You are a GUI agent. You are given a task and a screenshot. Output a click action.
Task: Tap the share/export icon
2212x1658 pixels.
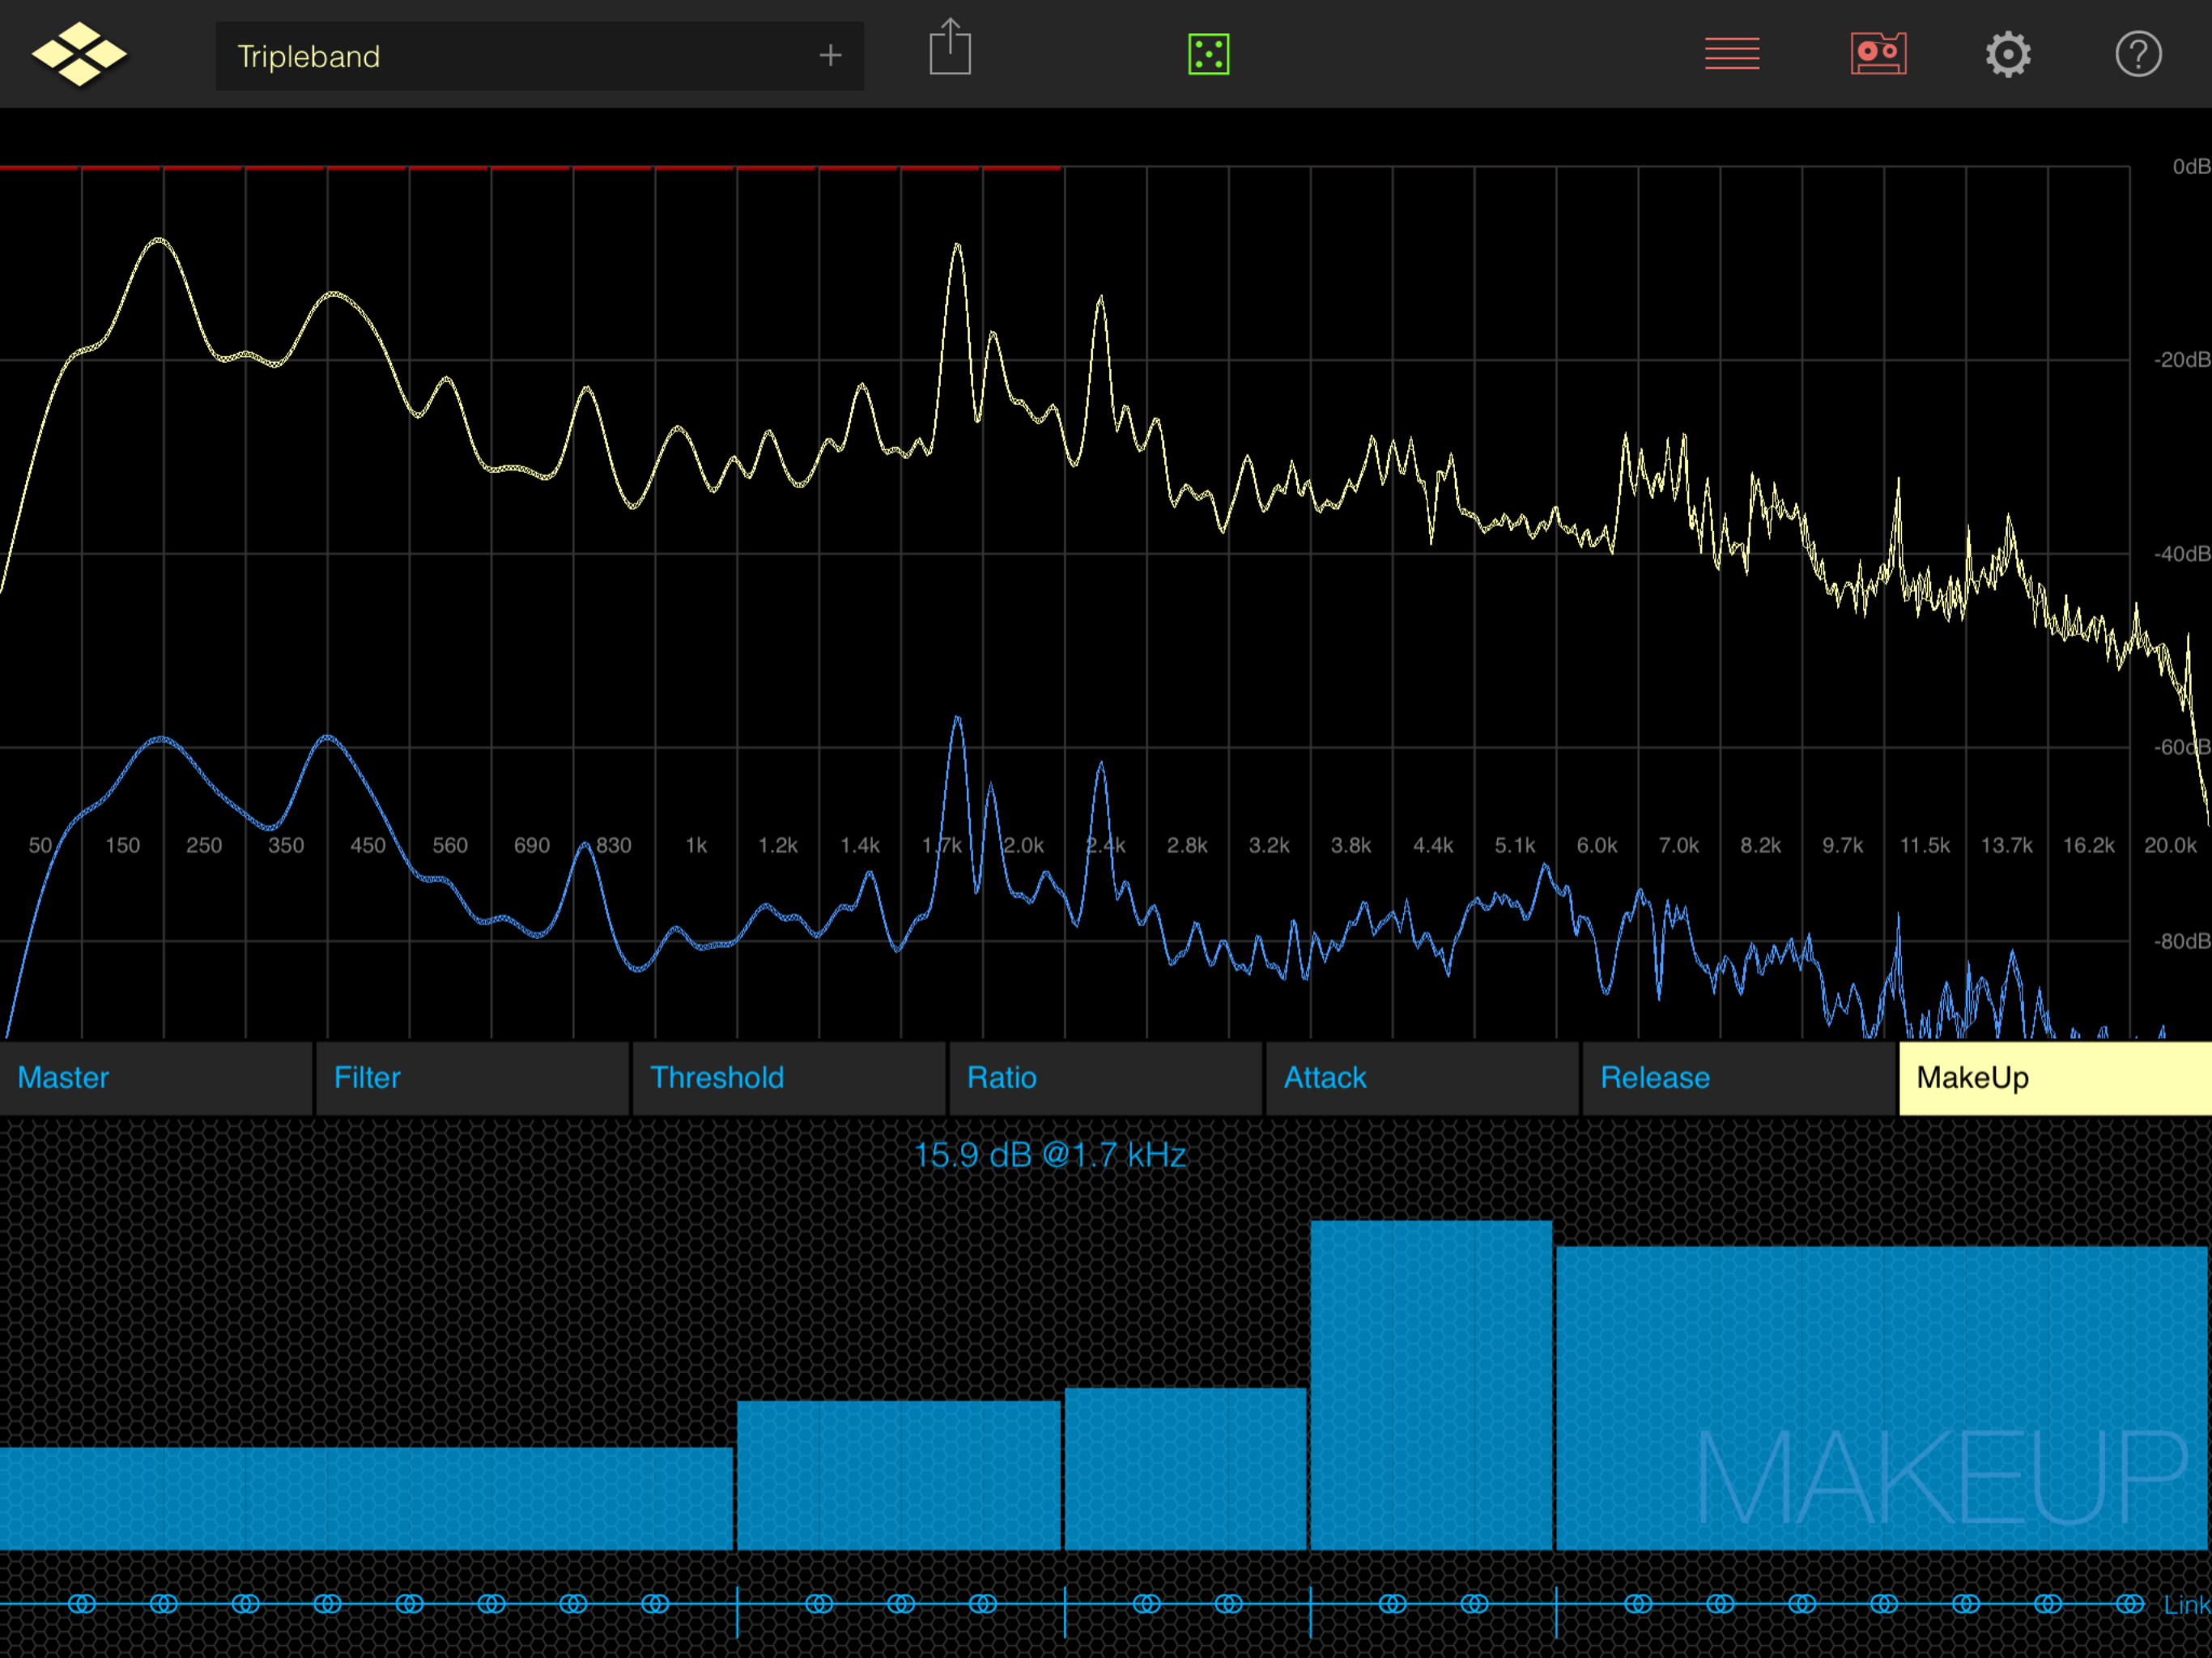tap(949, 48)
